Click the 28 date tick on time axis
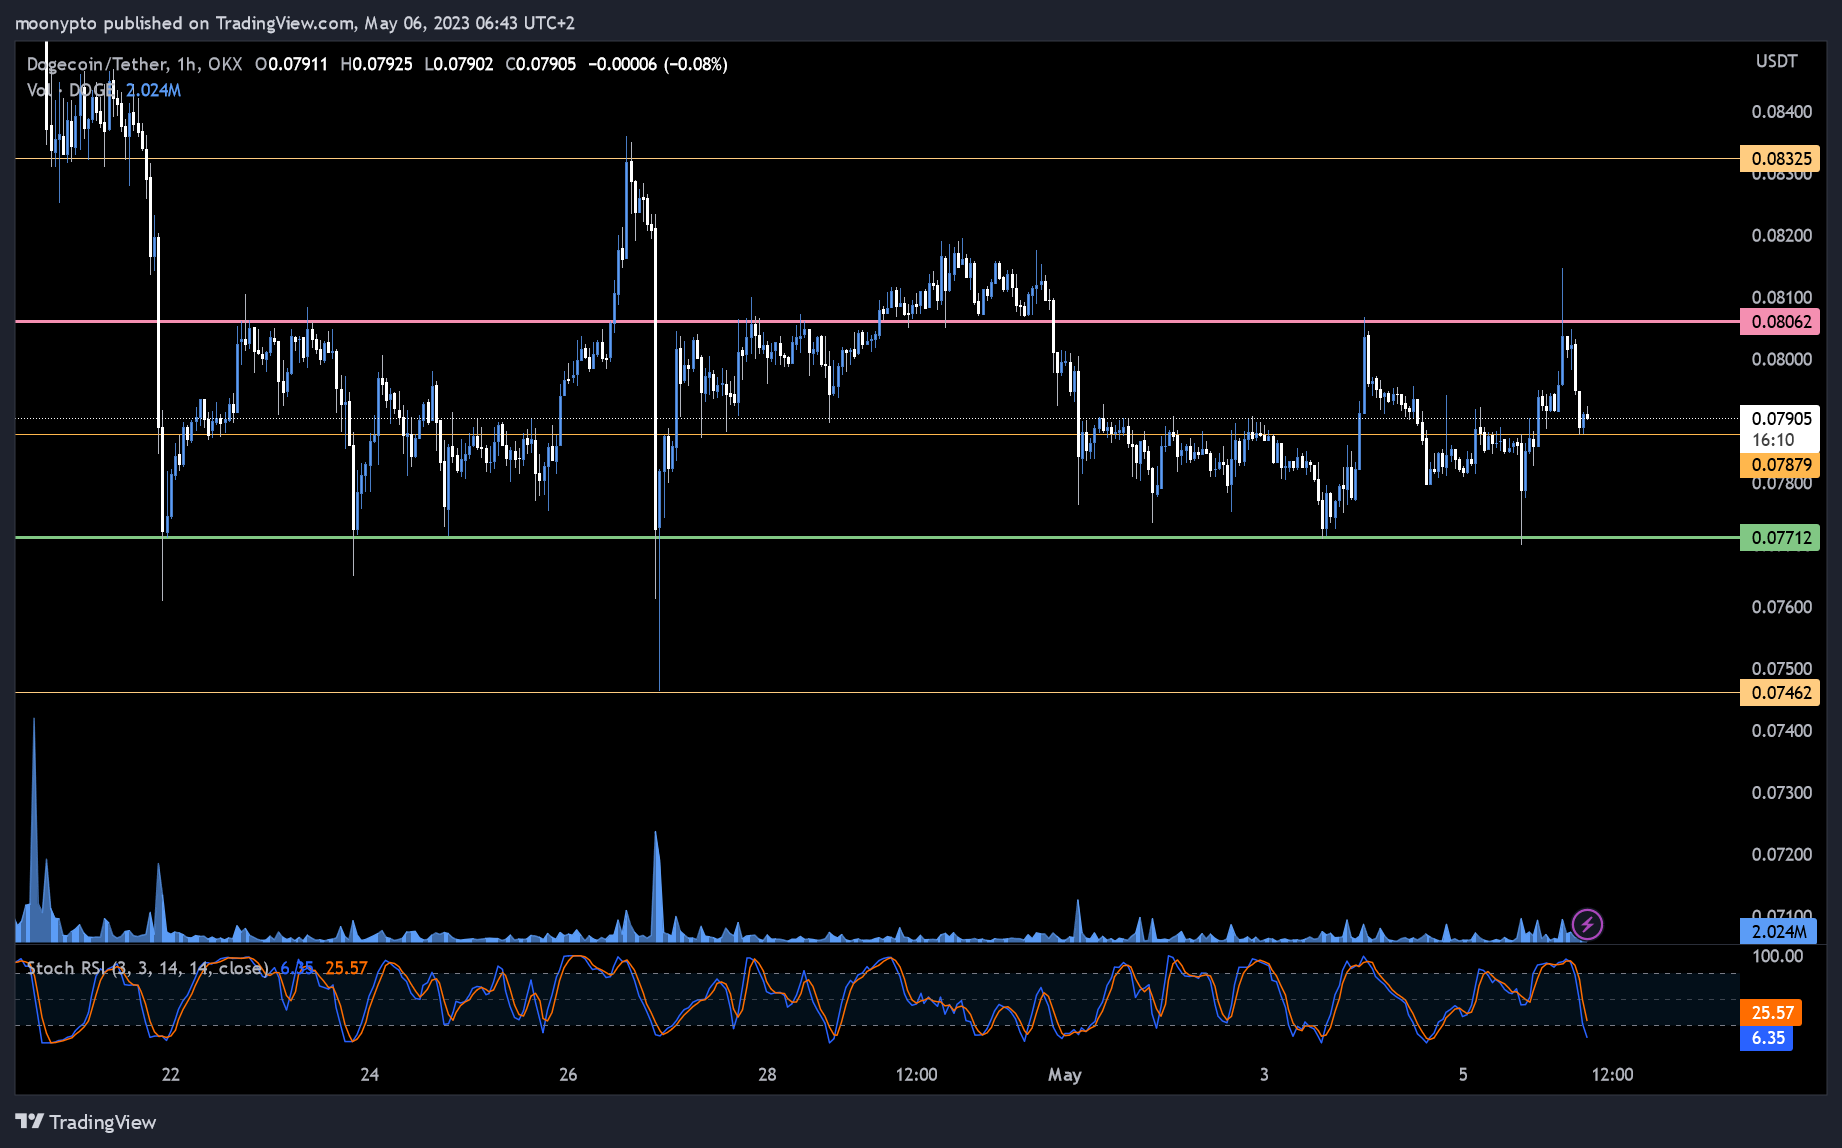 click(x=767, y=1074)
